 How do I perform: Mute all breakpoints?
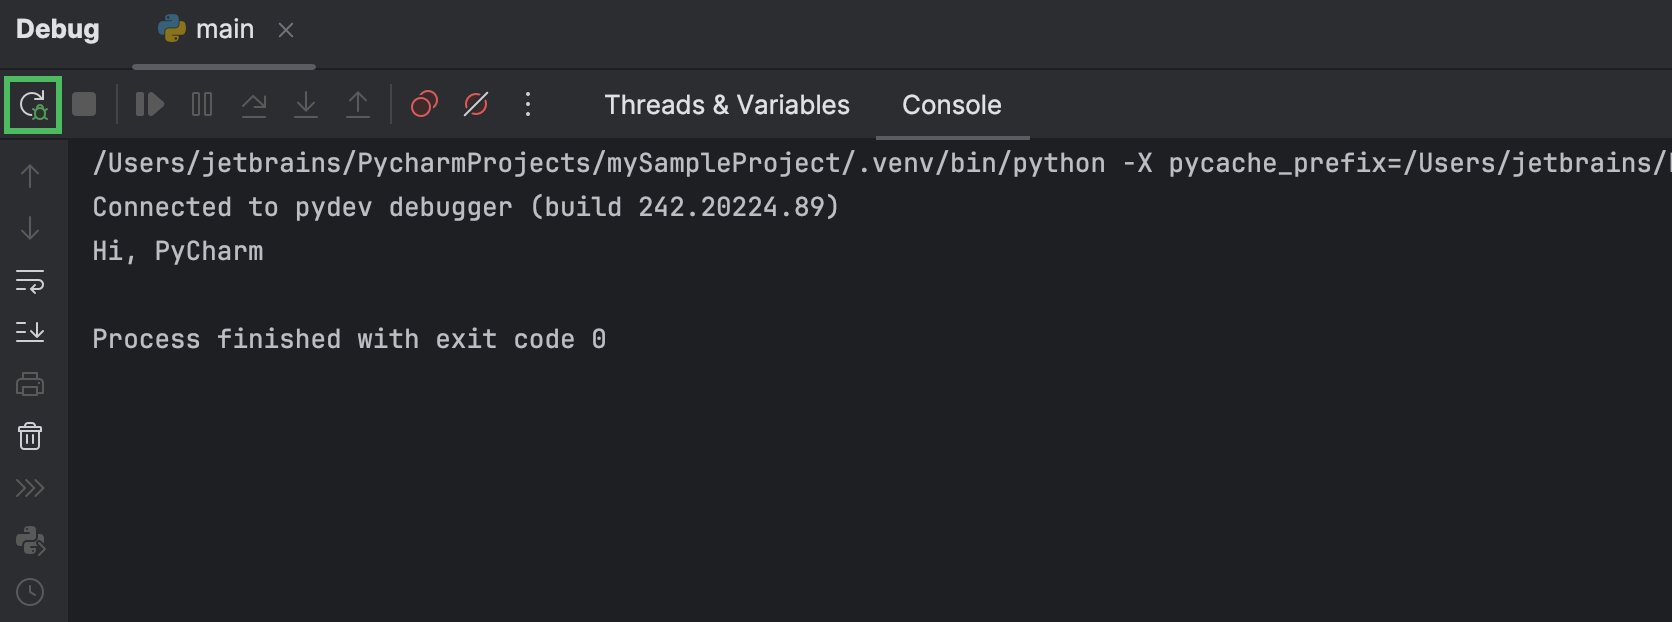pos(475,104)
